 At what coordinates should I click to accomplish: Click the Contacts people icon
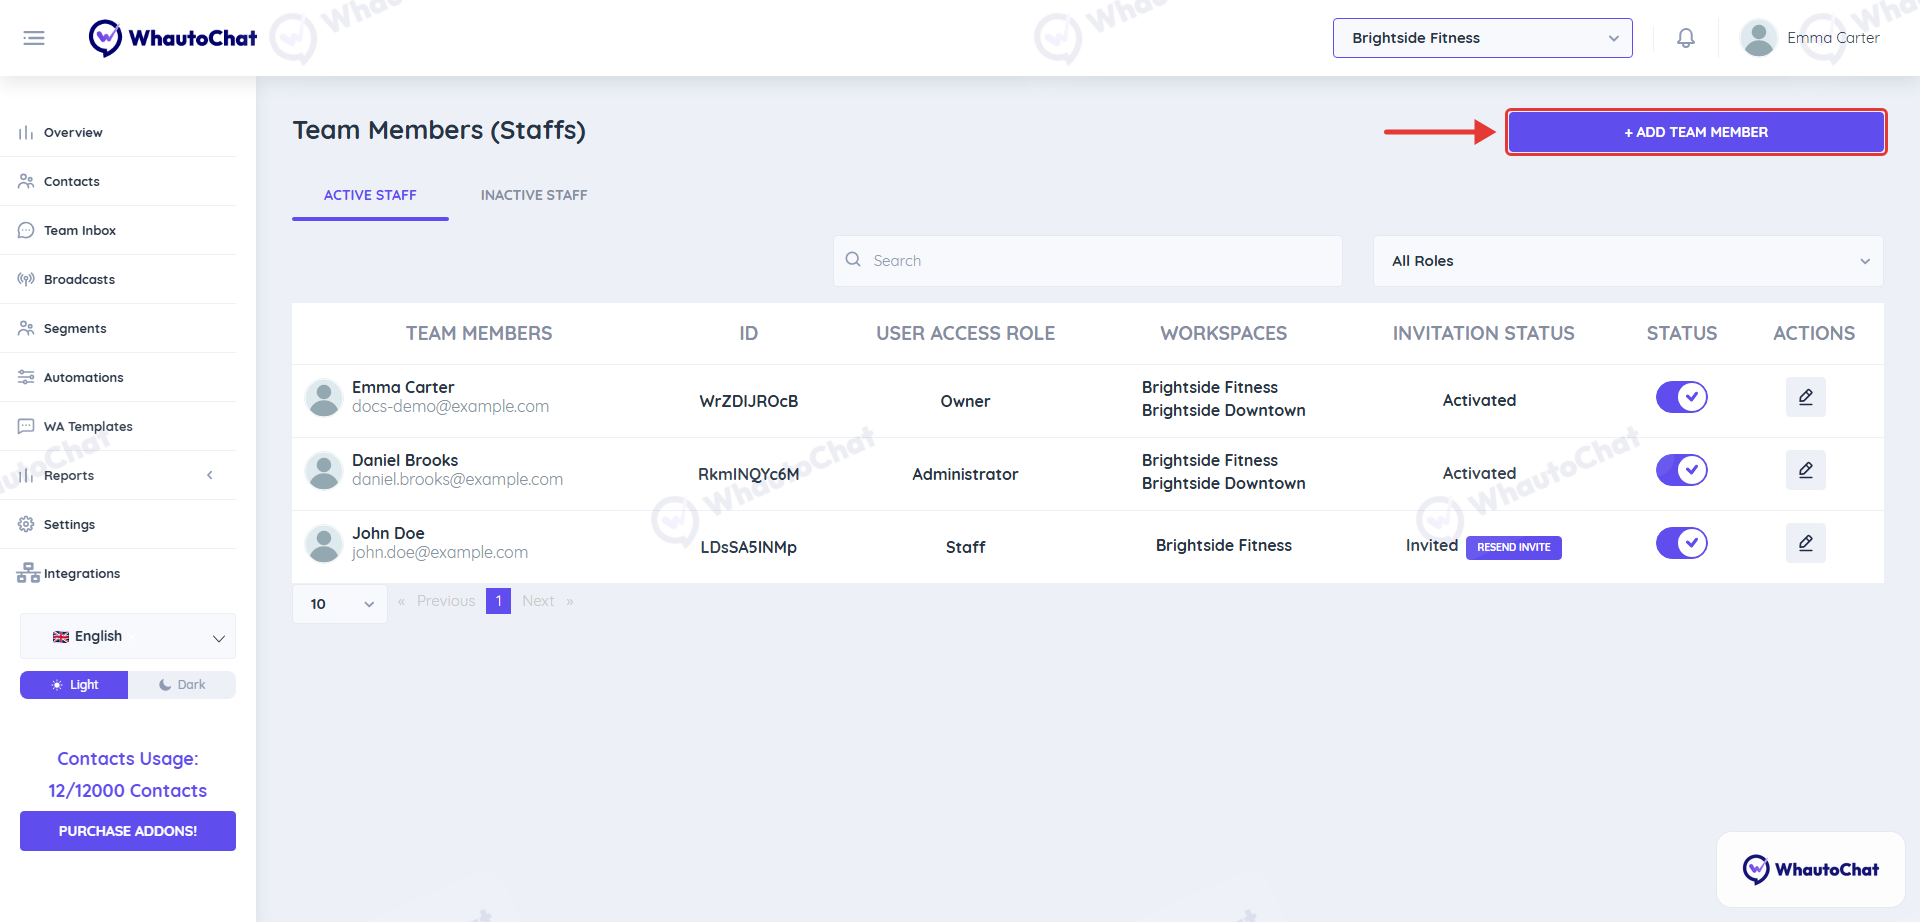click(x=26, y=181)
